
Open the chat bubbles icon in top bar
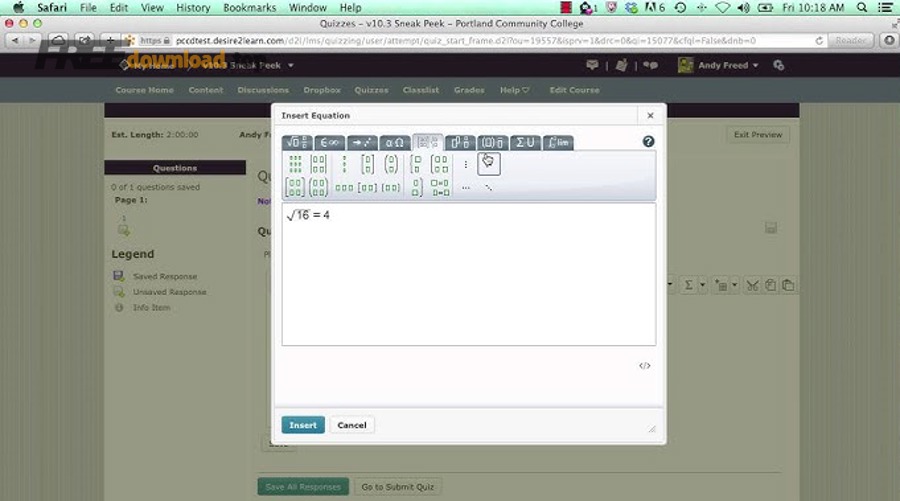pos(650,65)
